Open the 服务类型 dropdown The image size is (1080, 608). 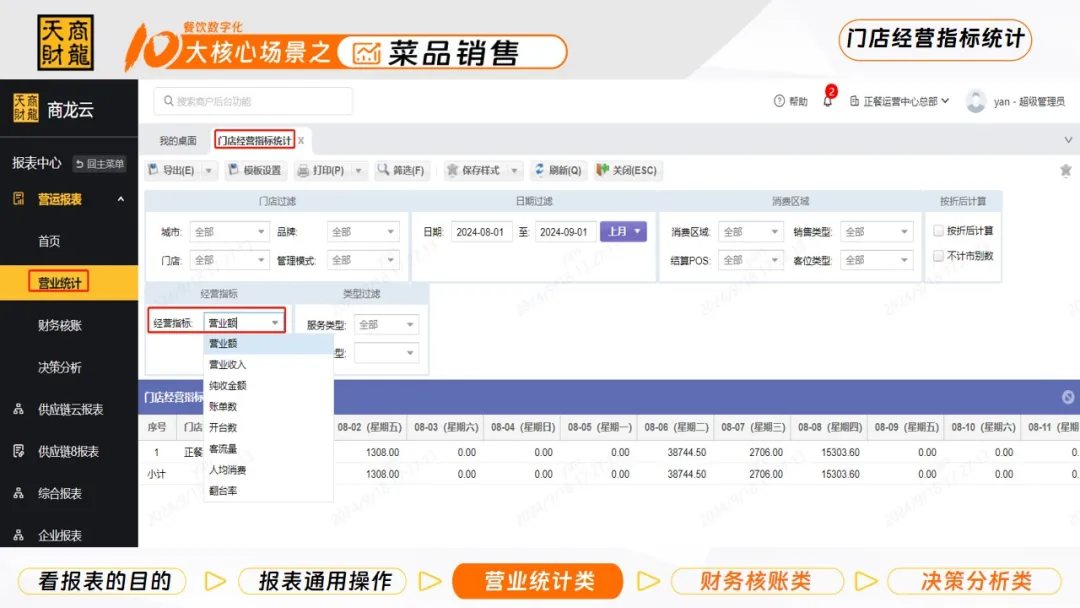[386, 324]
